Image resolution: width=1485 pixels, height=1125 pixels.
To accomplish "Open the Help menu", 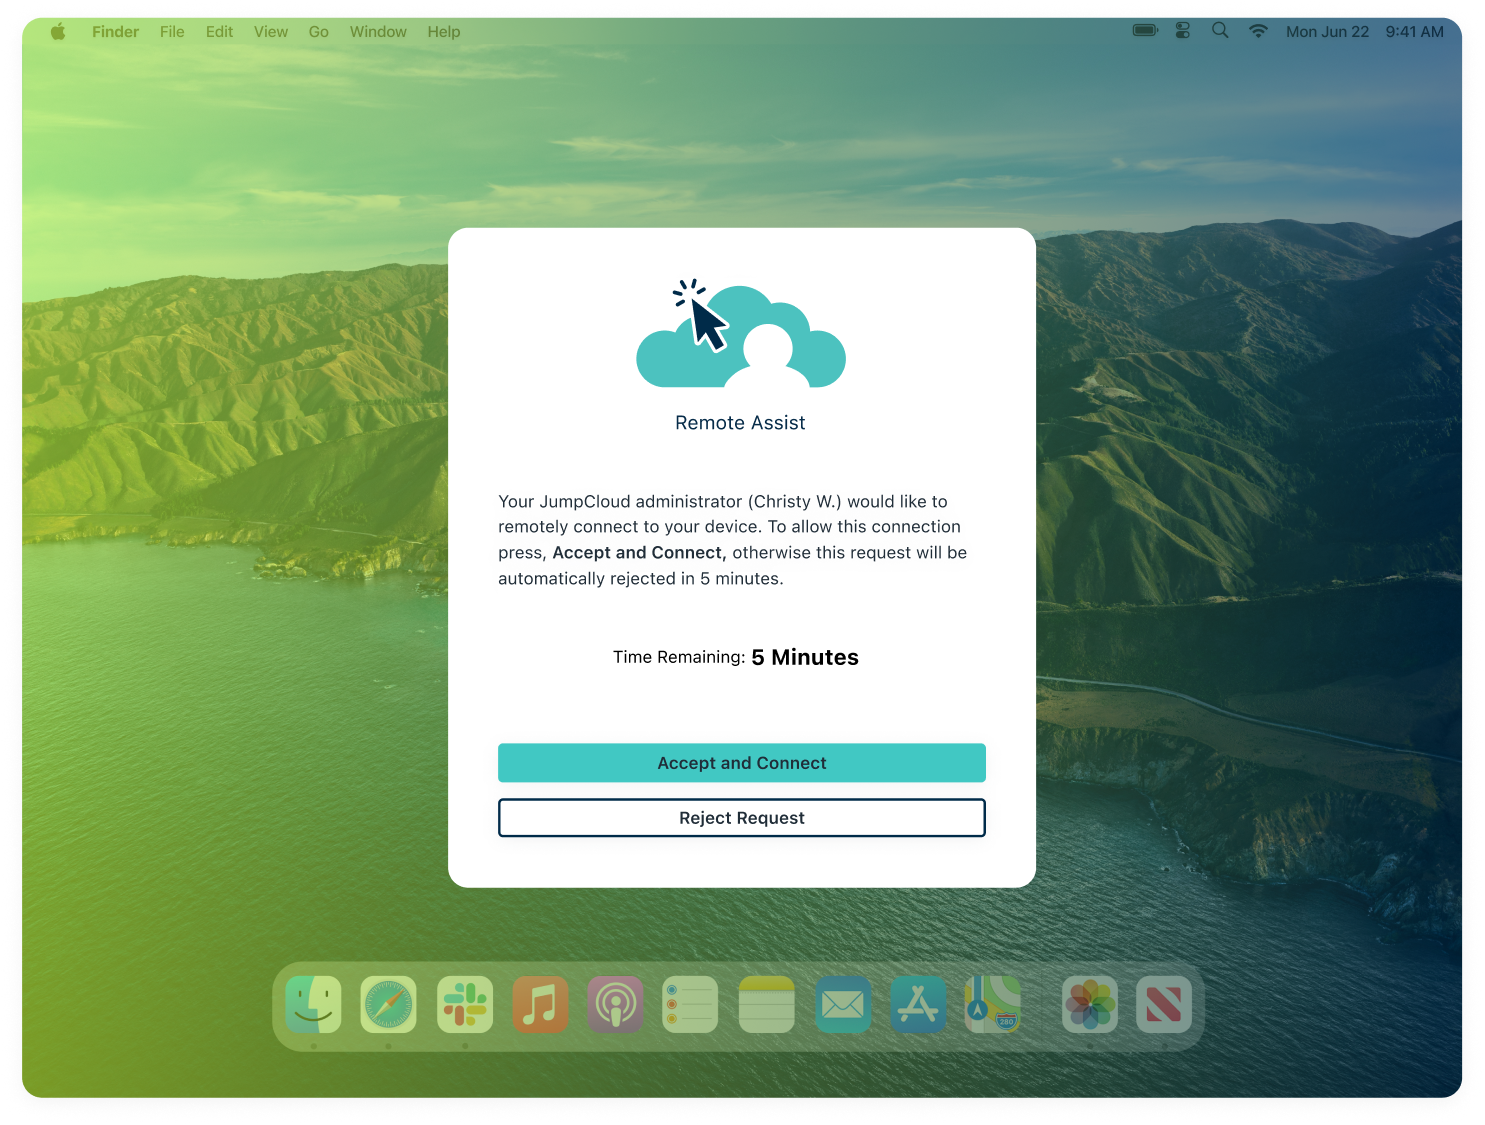I will pos(444,32).
